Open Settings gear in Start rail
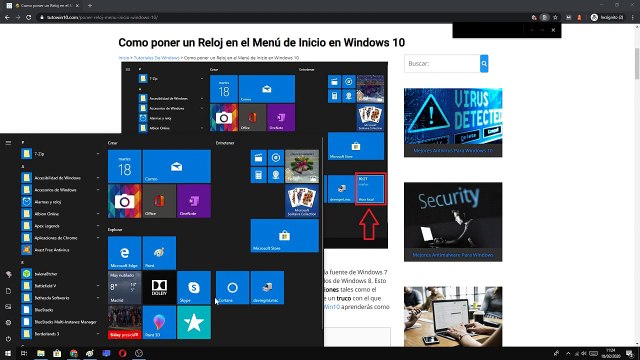The width and height of the screenshot is (640, 360). point(8,322)
